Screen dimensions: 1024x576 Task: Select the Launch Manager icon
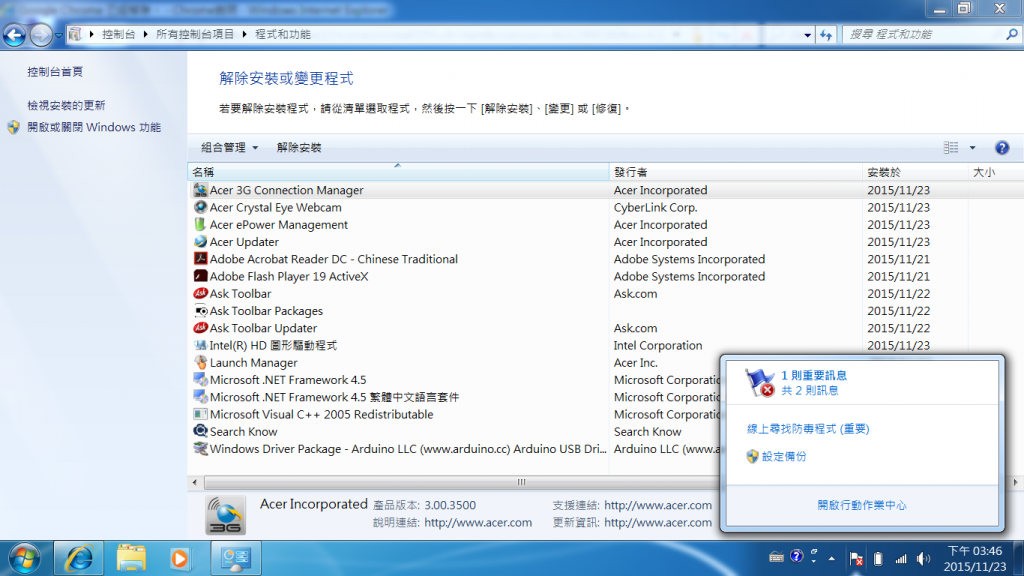pos(200,362)
